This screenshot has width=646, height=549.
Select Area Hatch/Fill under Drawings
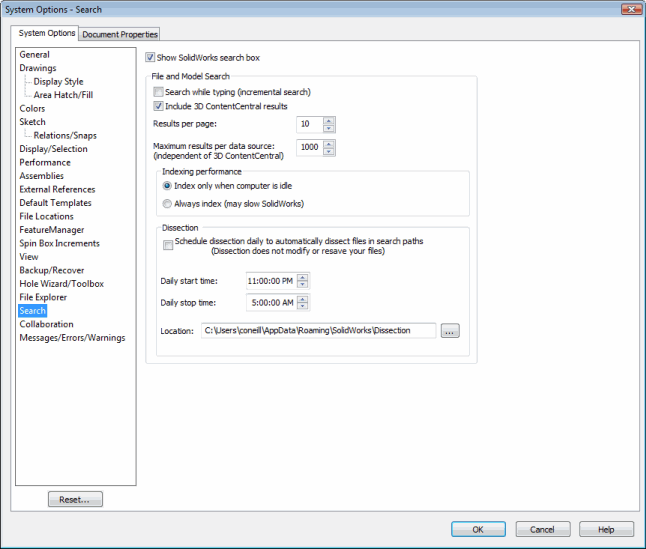pos(63,95)
